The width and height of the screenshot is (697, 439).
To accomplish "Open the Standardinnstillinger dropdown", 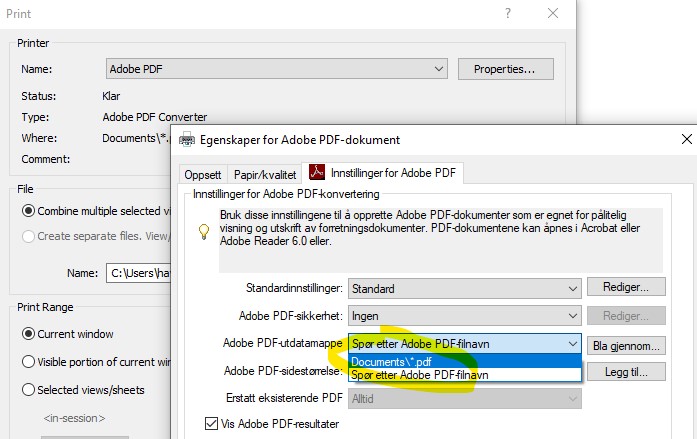I will pos(465,289).
